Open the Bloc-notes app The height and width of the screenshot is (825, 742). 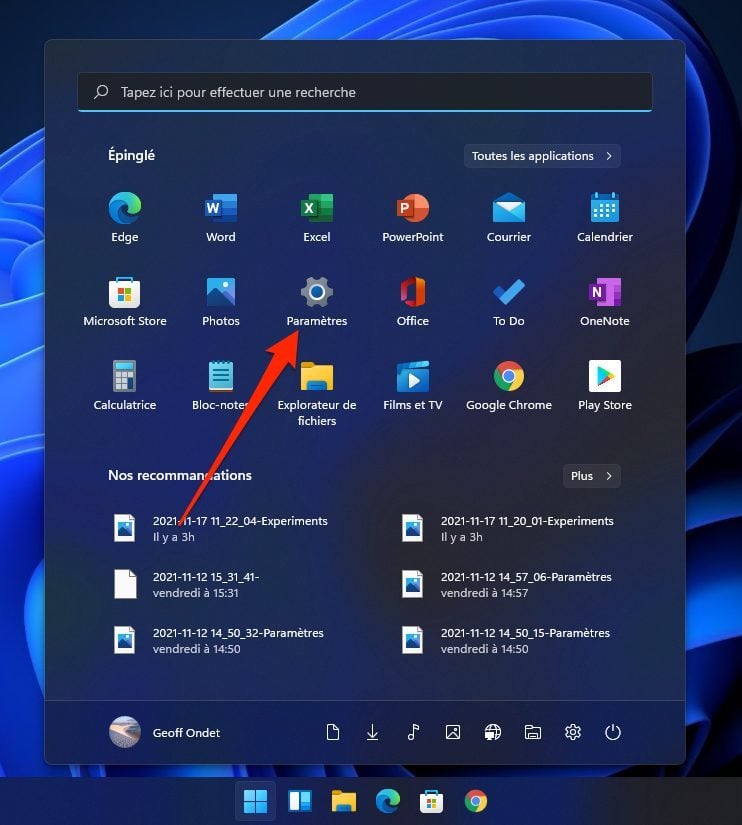click(x=220, y=386)
